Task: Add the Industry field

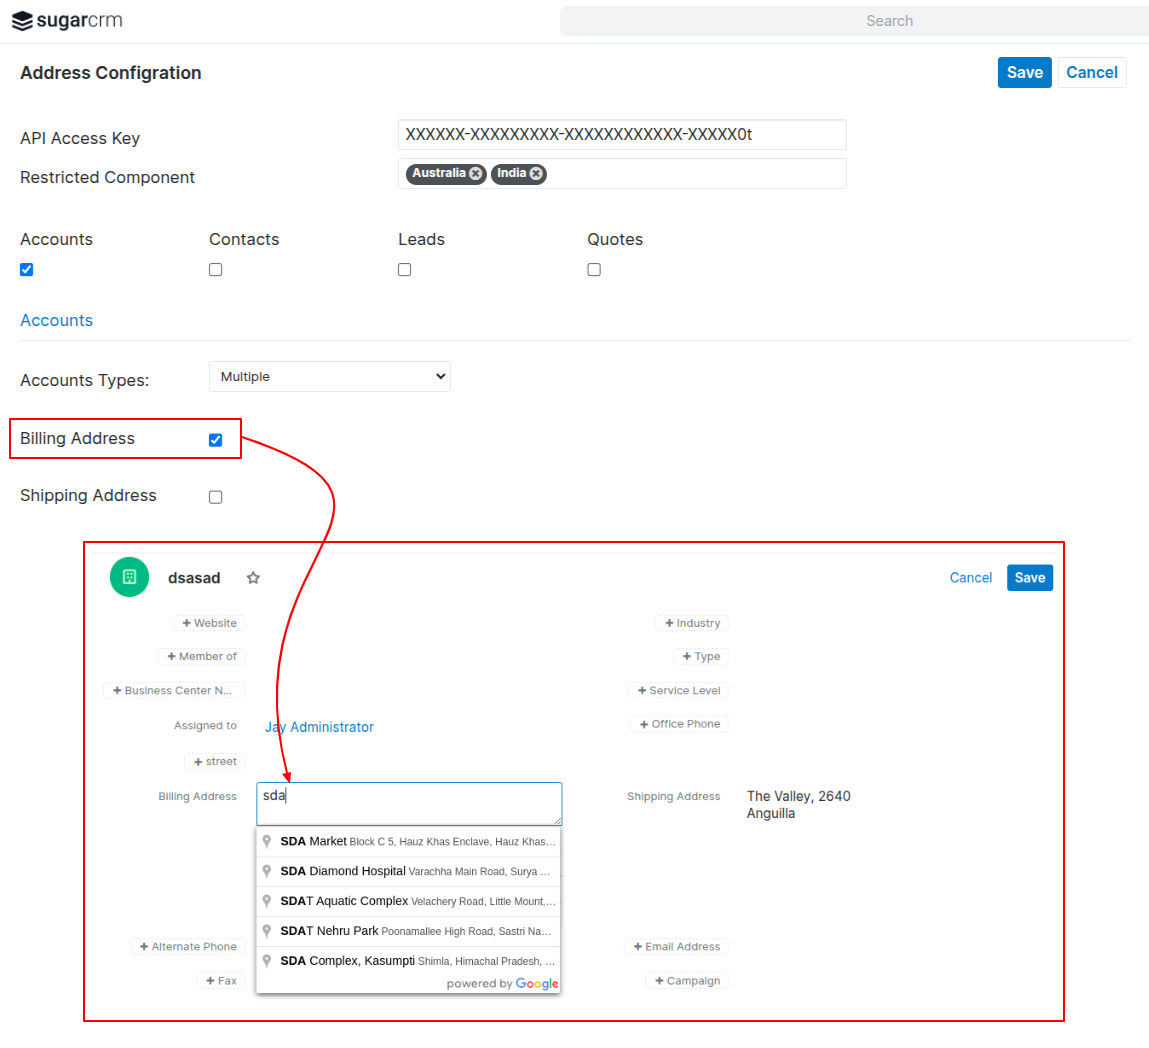Action: pyautogui.click(x=692, y=623)
